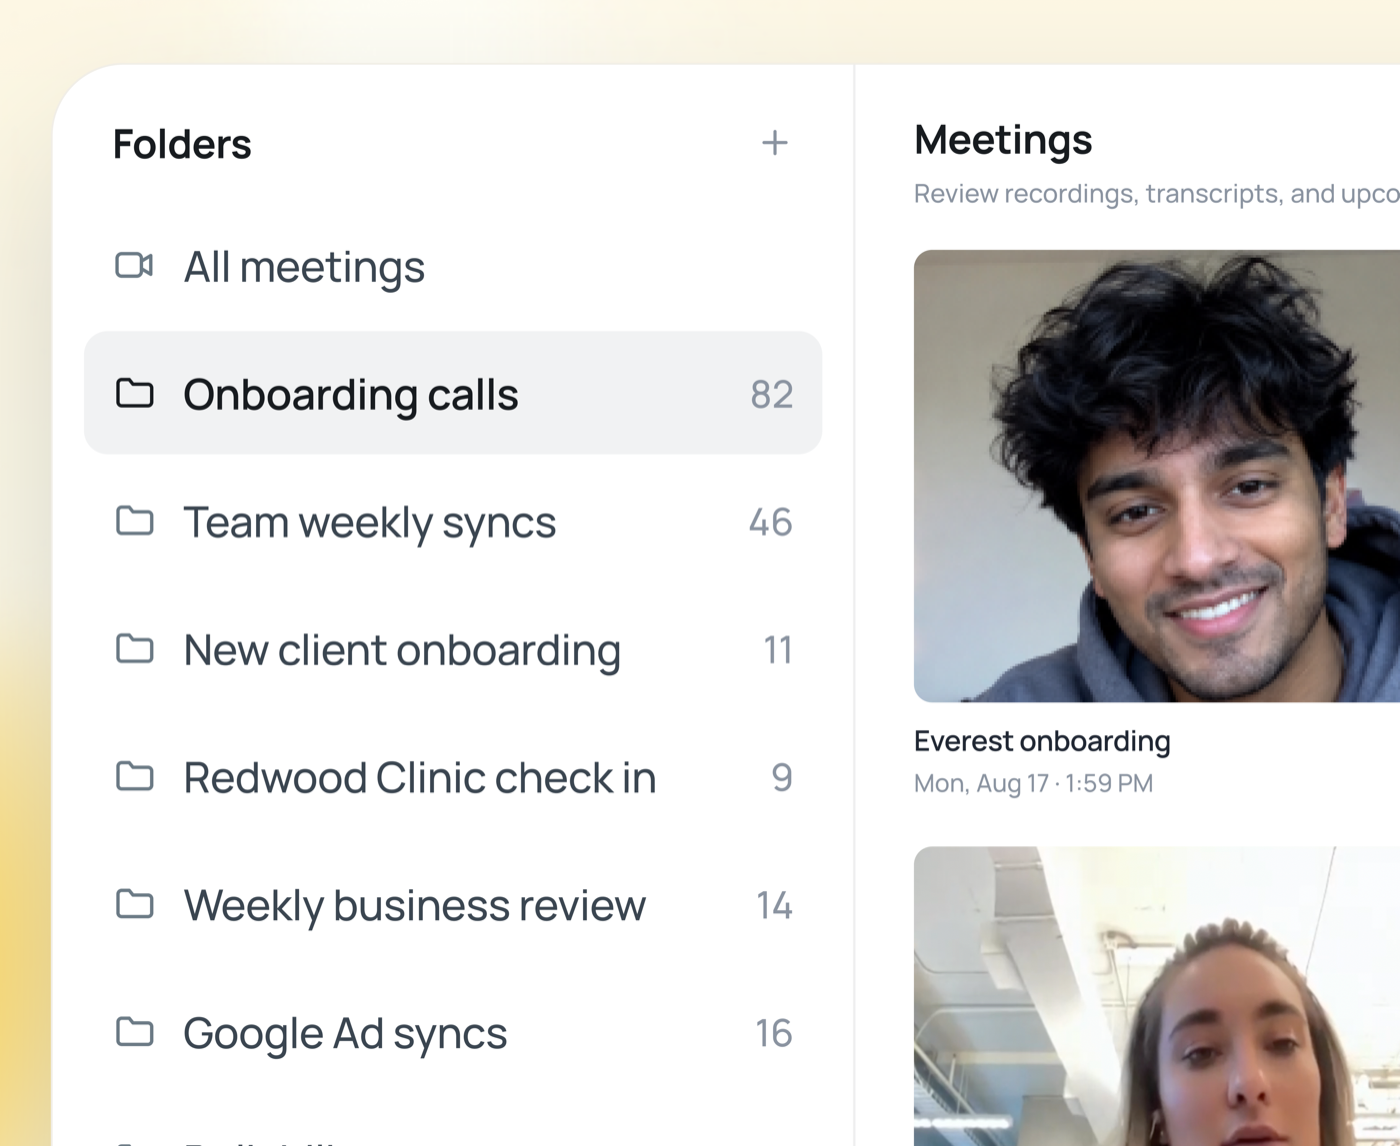Open the second meeting thumbnail below Everest

1157,996
